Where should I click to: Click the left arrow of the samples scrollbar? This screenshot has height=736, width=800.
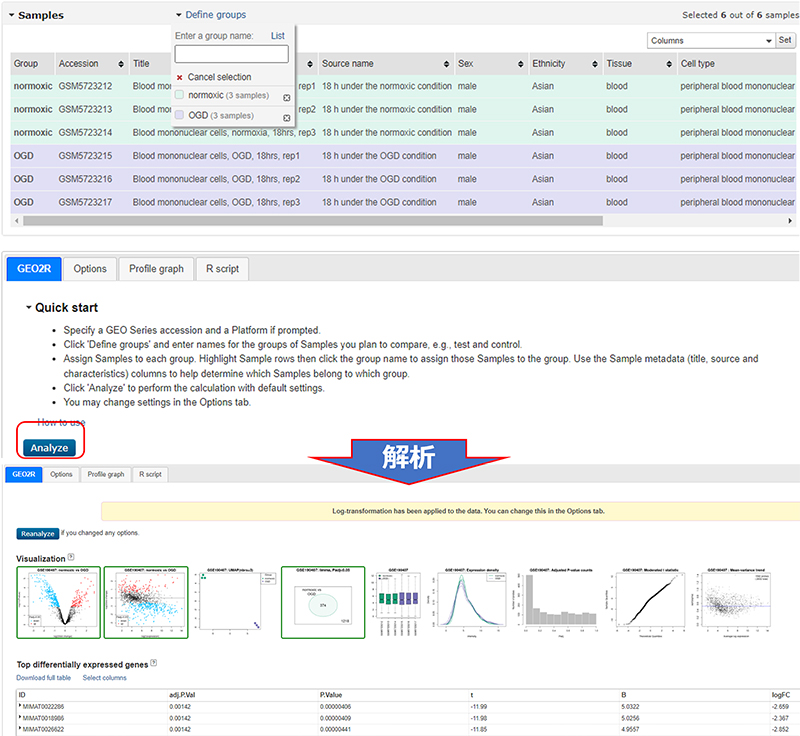pyautogui.click(x=17, y=221)
